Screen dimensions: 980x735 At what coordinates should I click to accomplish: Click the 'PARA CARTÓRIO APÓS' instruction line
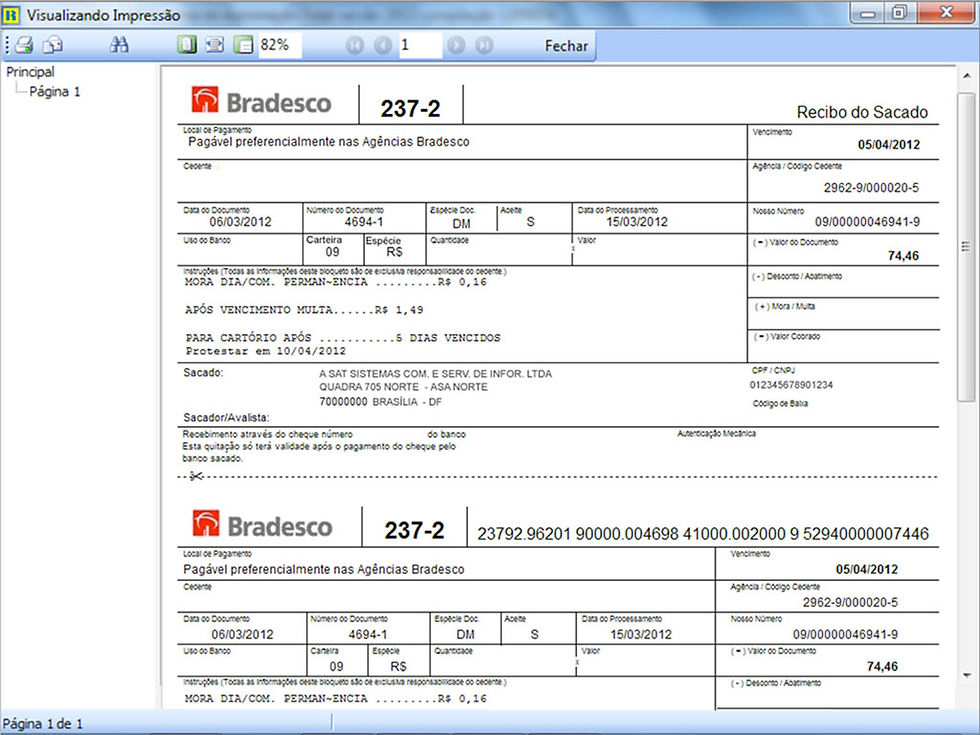pyautogui.click(x=343, y=338)
